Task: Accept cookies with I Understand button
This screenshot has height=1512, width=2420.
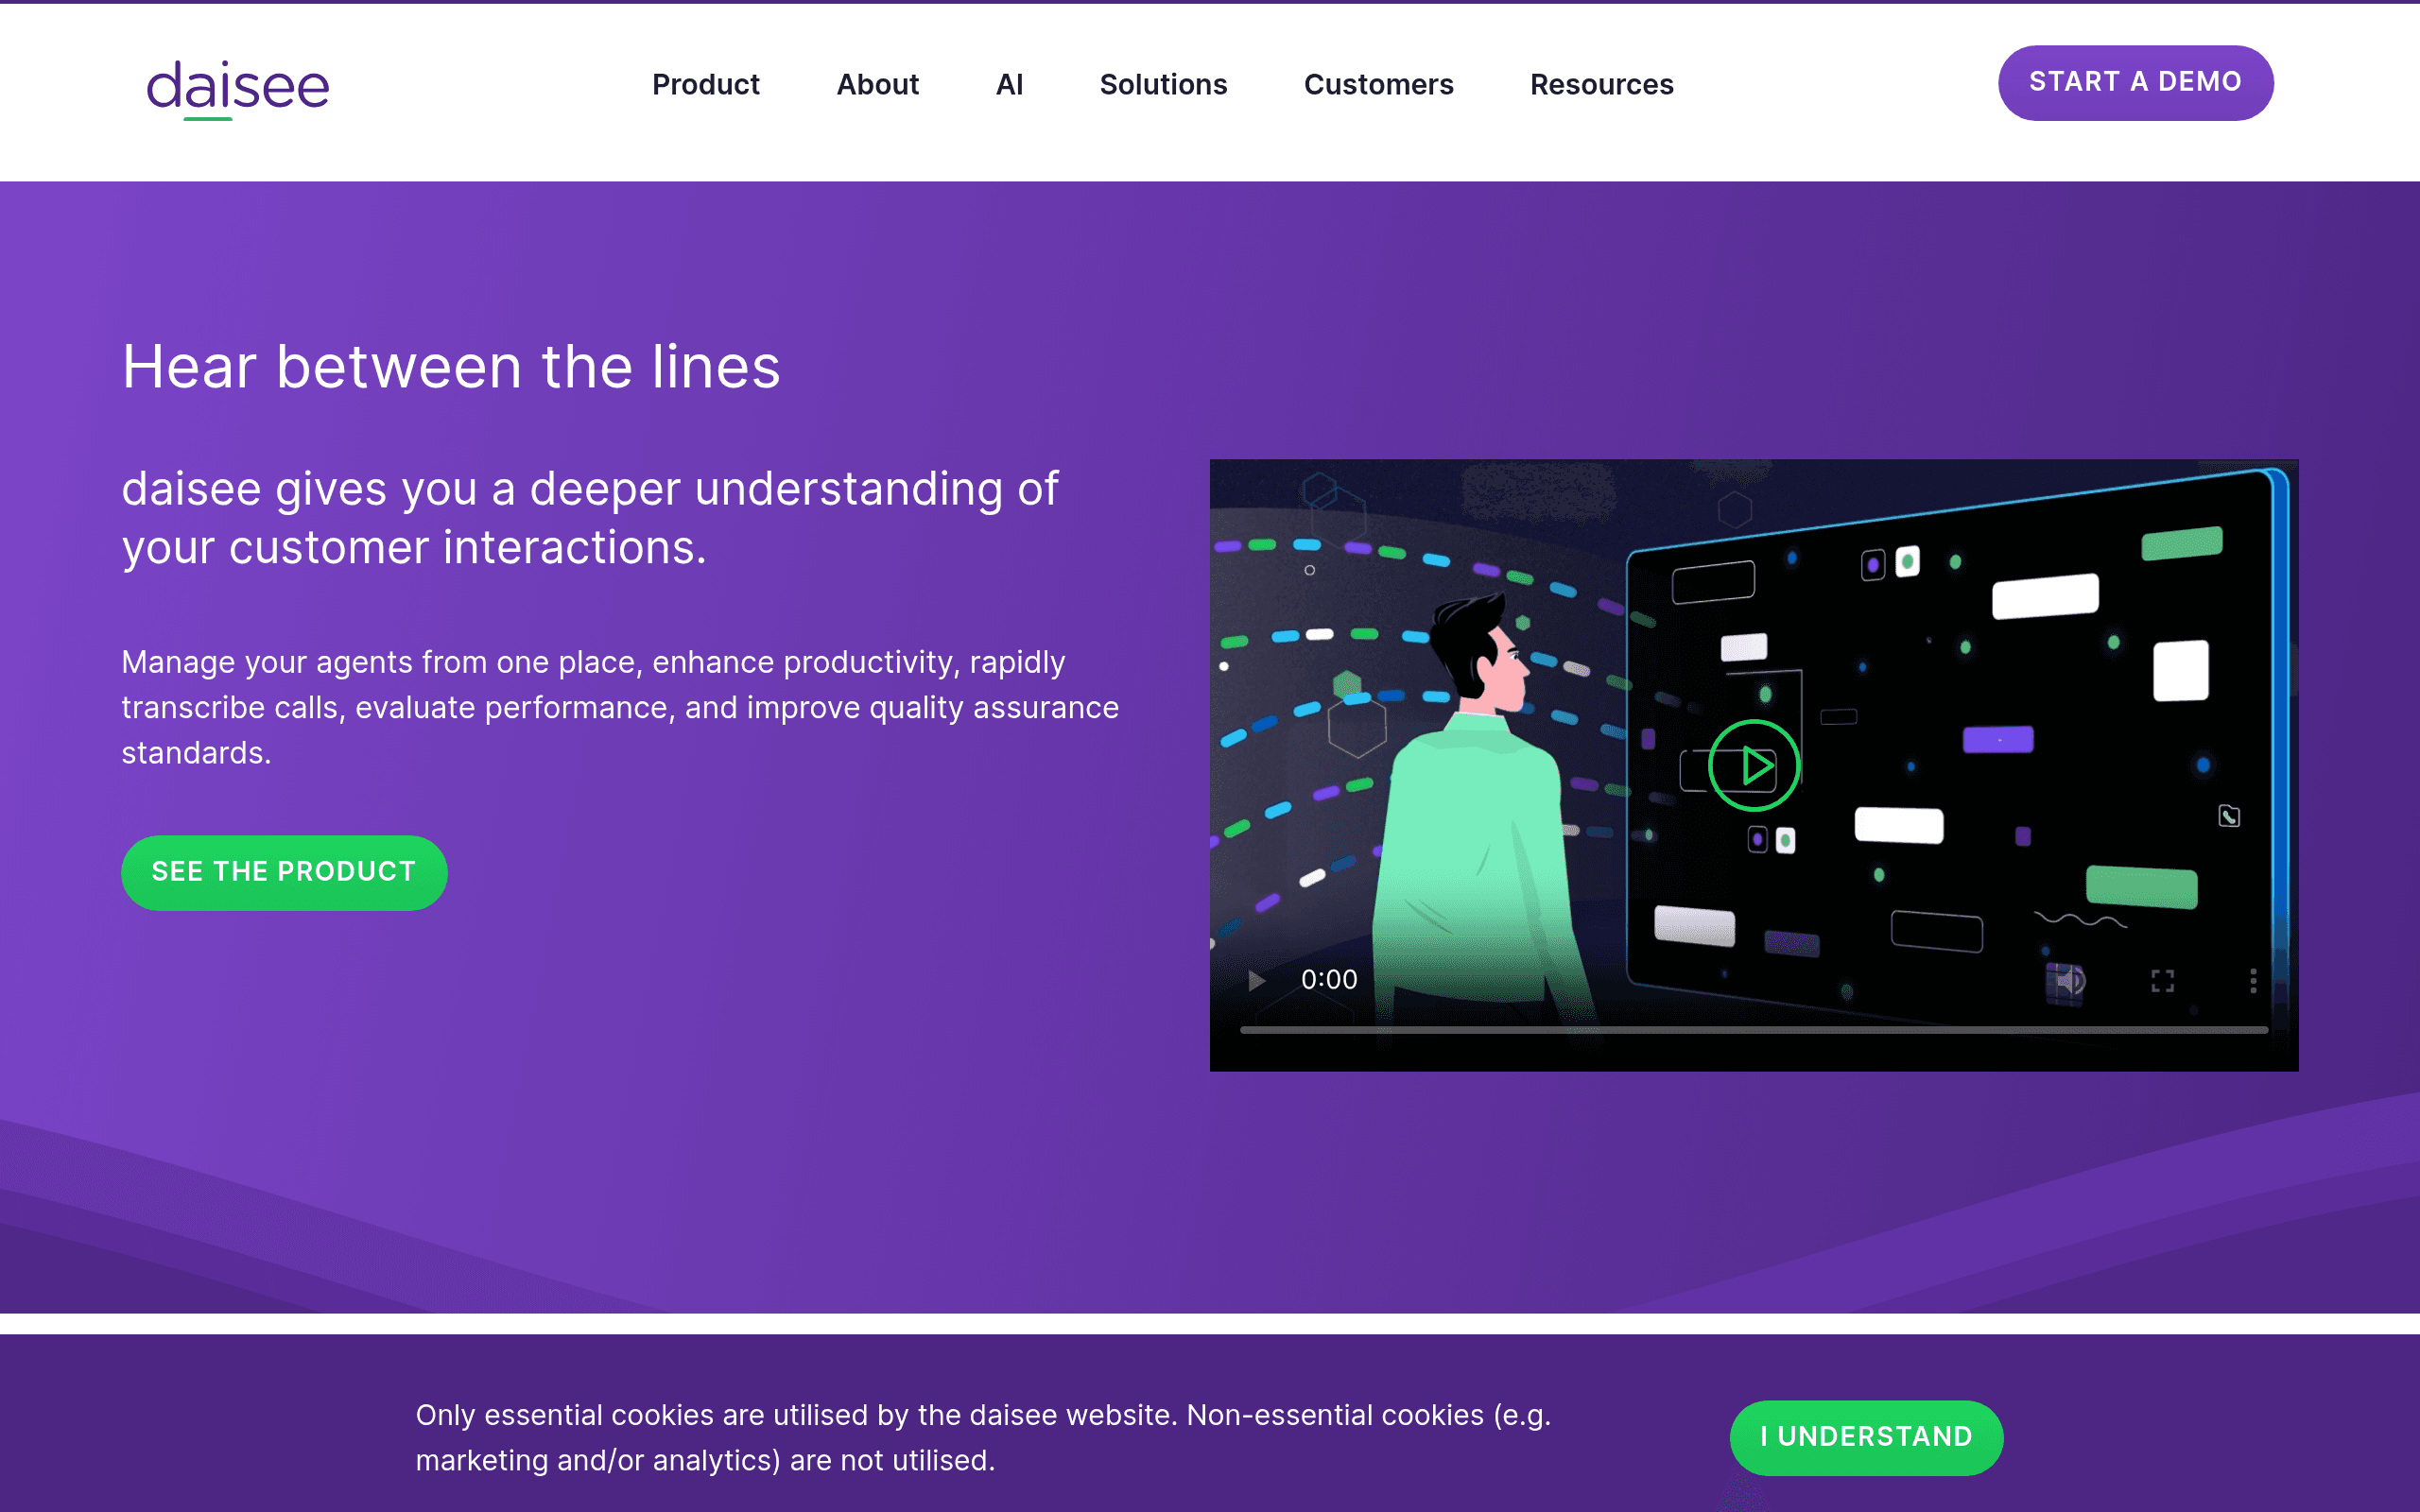Action: click(1866, 1437)
